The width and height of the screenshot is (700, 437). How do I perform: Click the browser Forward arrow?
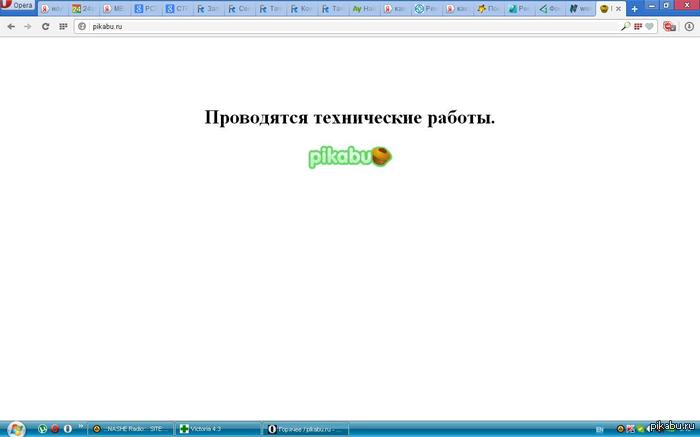point(27,26)
